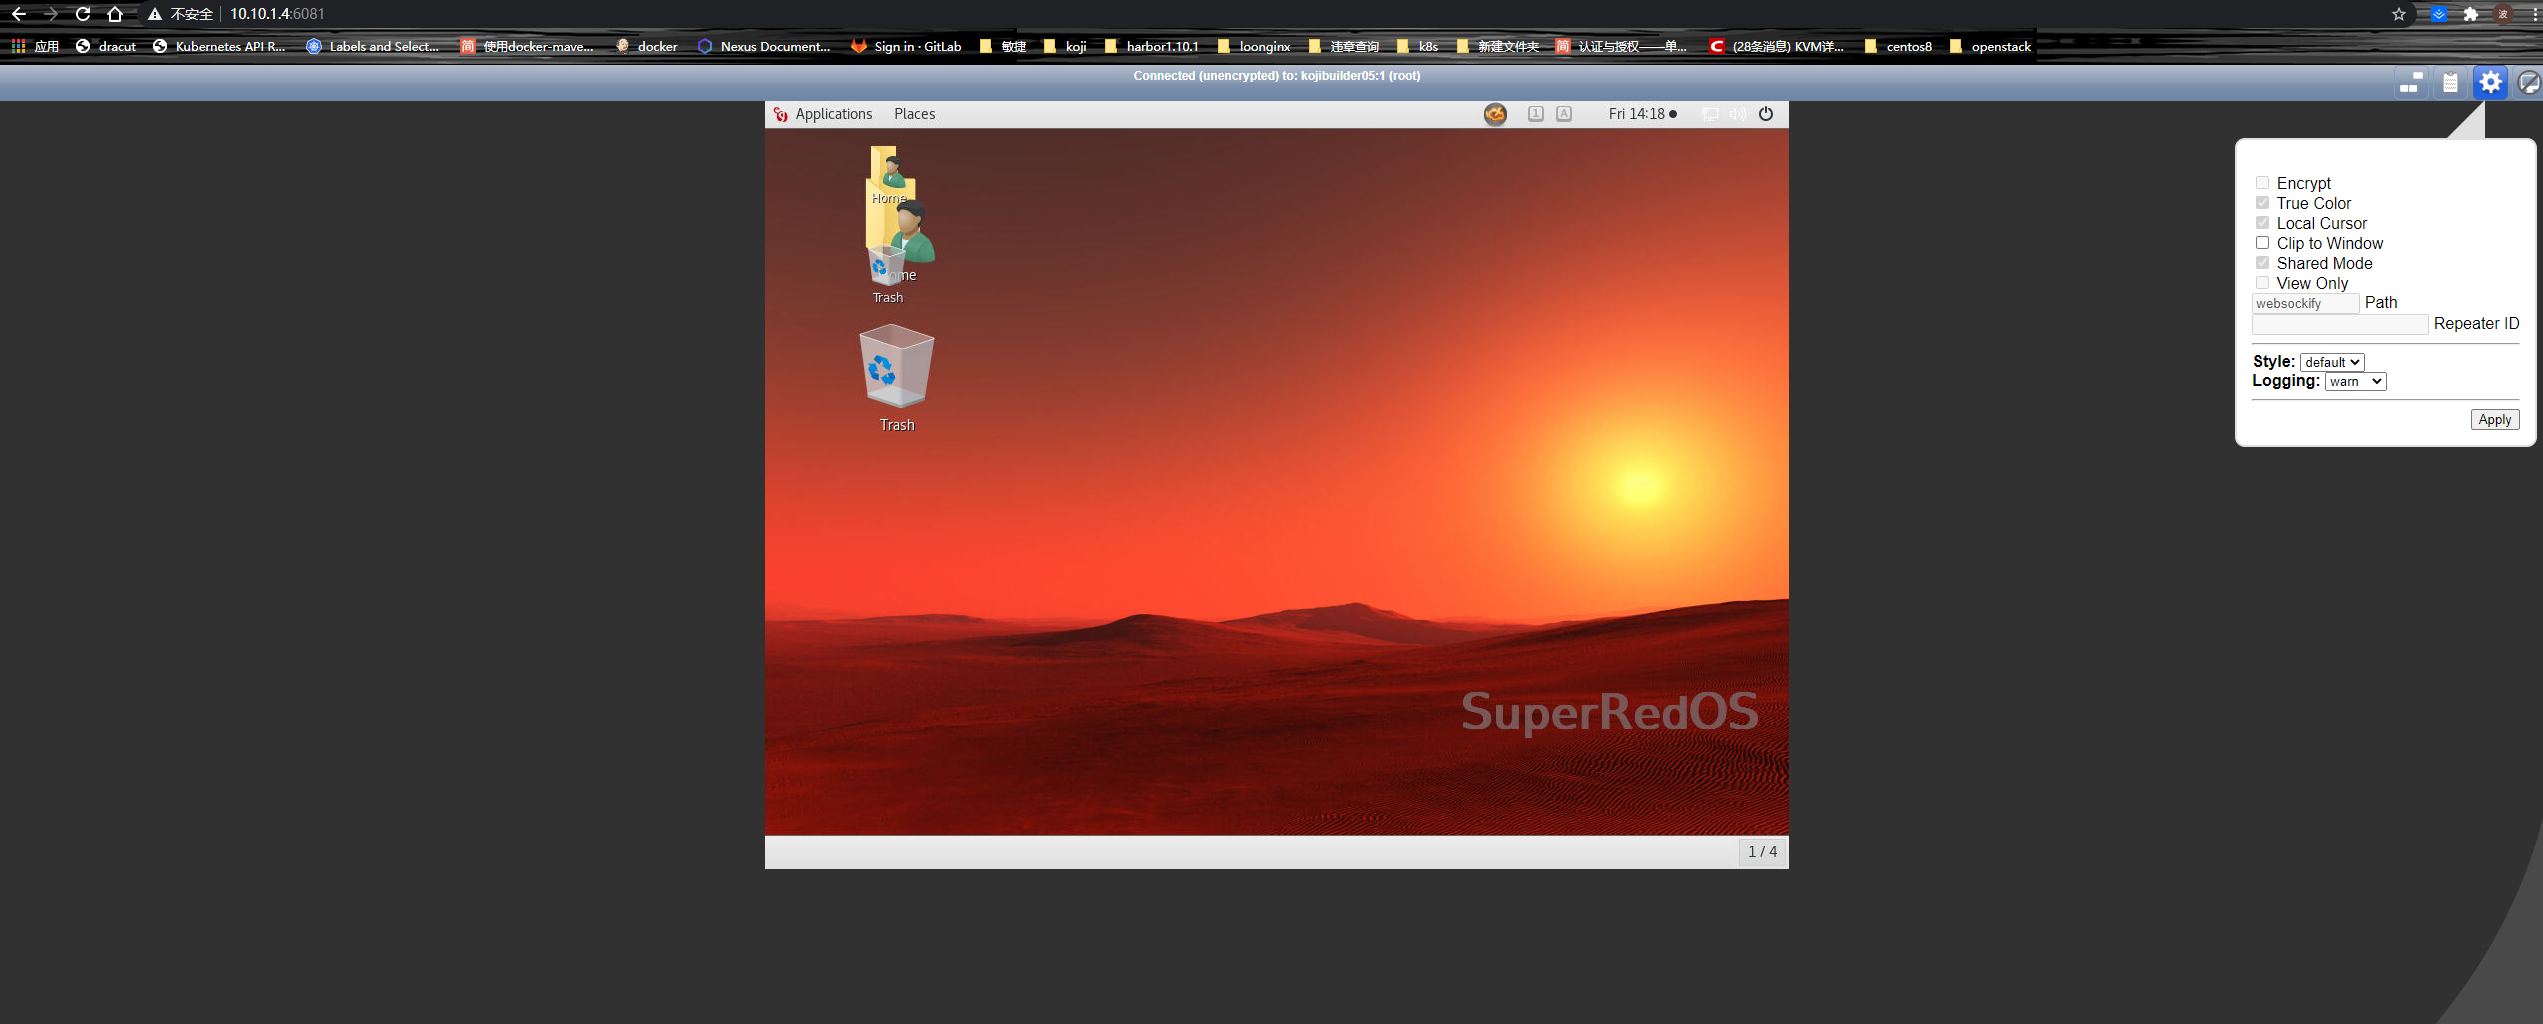
Task: Click the address bar URL 10.10.1.4:6081
Action: [277, 14]
